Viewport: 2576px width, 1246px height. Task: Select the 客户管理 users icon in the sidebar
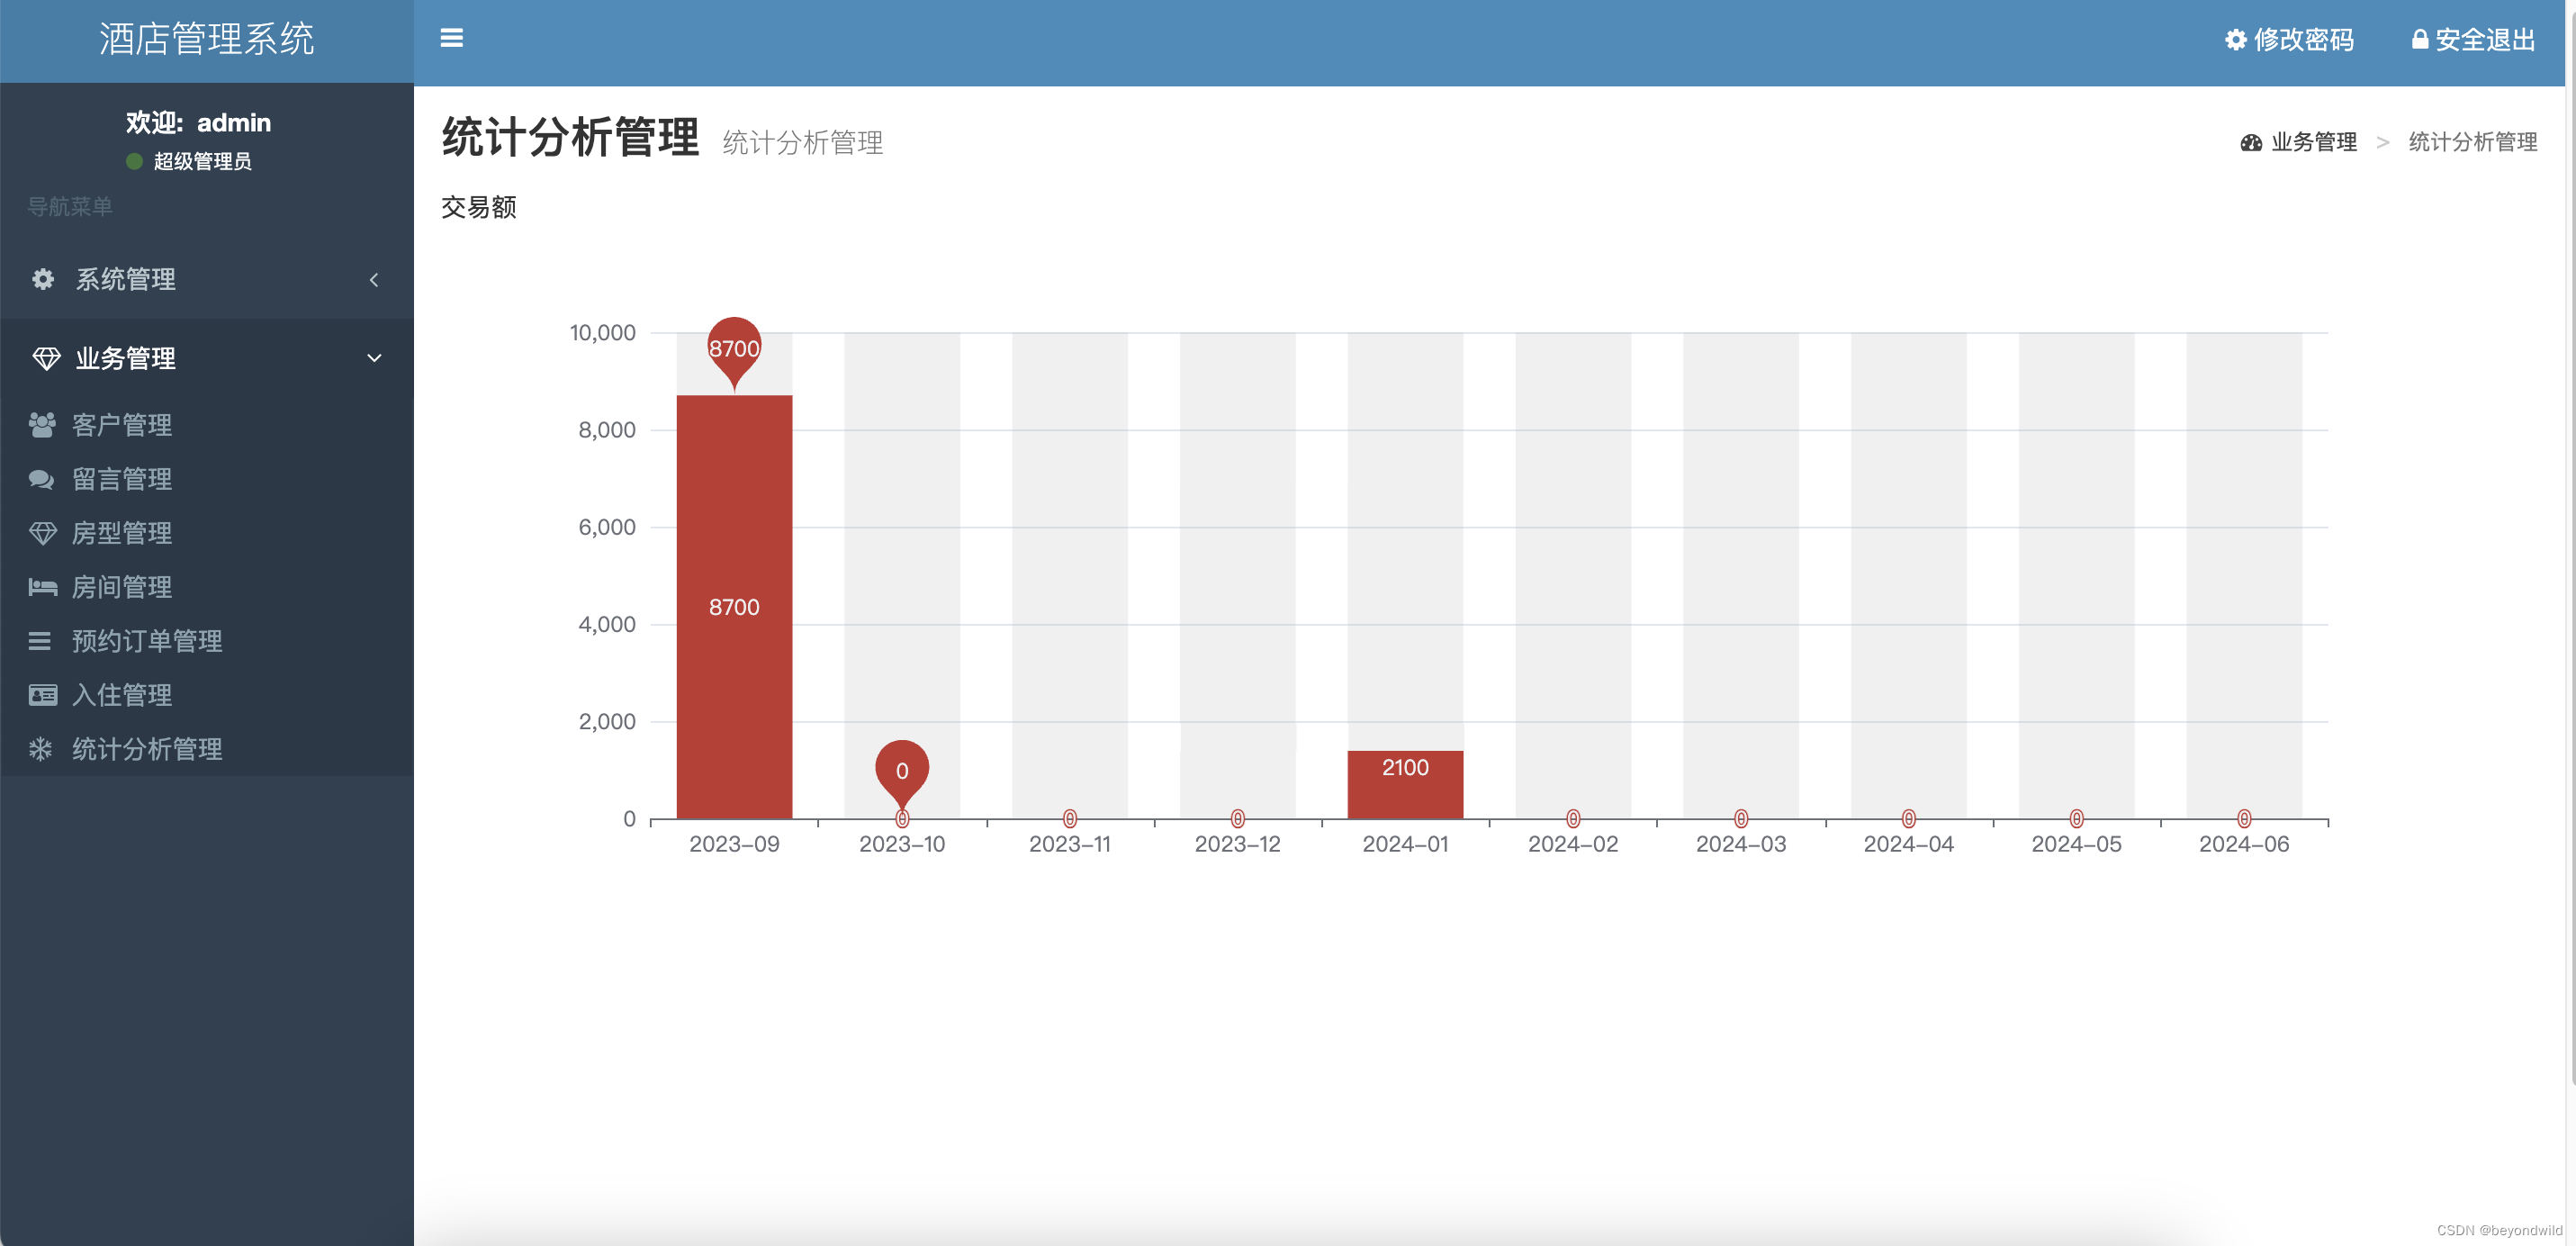pyautogui.click(x=41, y=425)
